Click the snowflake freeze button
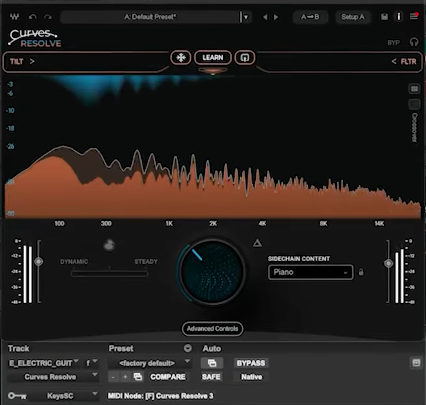 (181, 58)
